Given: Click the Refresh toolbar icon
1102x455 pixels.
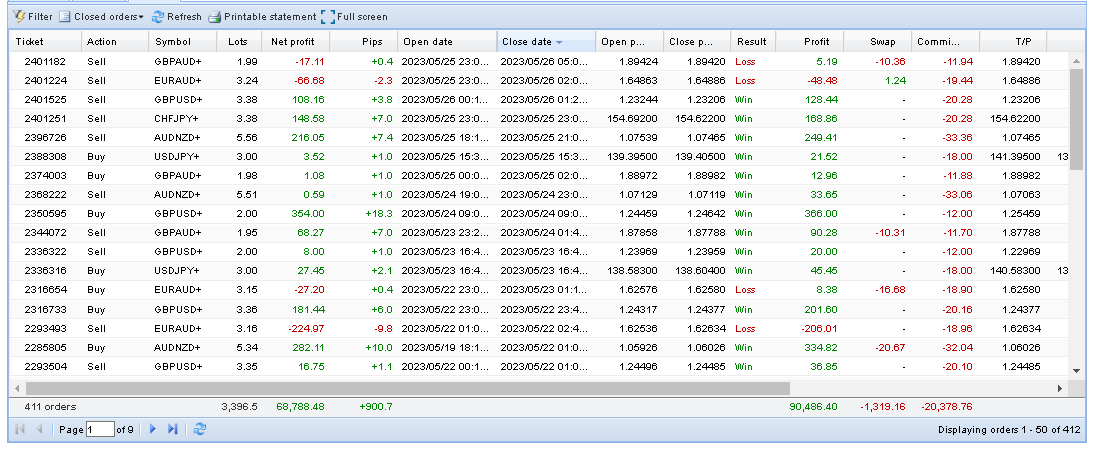Looking at the screenshot, I should pyautogui.click(x=158, y=17).
